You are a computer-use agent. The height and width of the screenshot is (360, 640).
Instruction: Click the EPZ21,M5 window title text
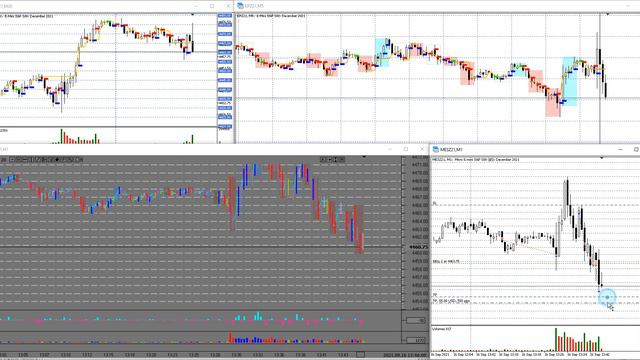tap(254, 6)
